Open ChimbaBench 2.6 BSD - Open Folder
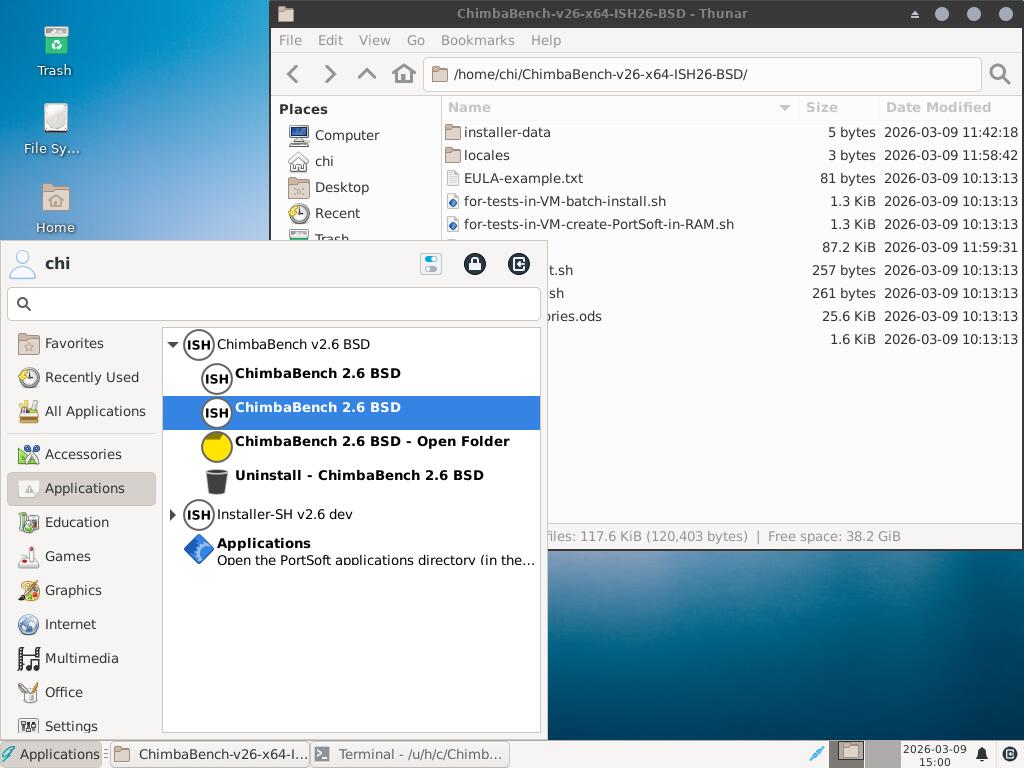The height and width of the screenshot is (768, 1024). (351, 447)
